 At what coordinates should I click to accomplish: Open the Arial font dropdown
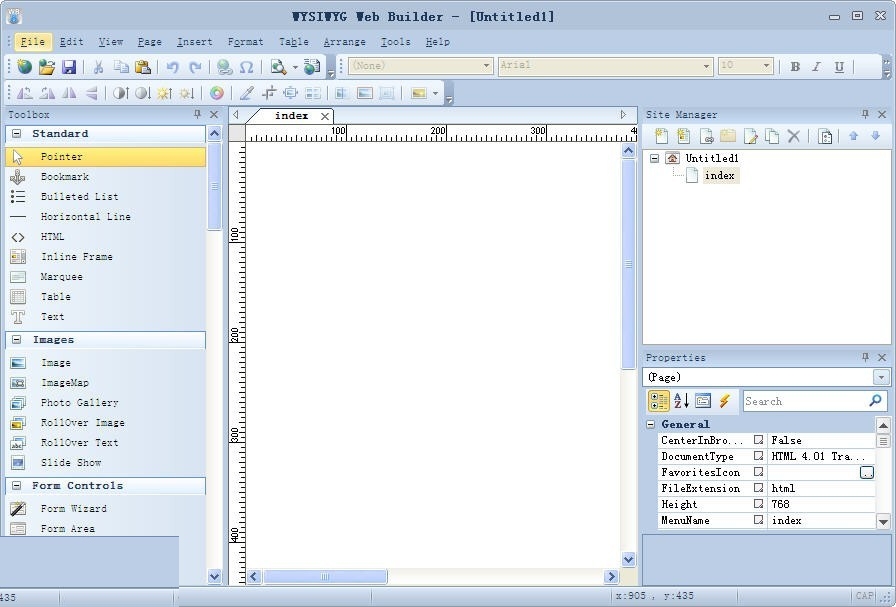click(x=706, y=66)
